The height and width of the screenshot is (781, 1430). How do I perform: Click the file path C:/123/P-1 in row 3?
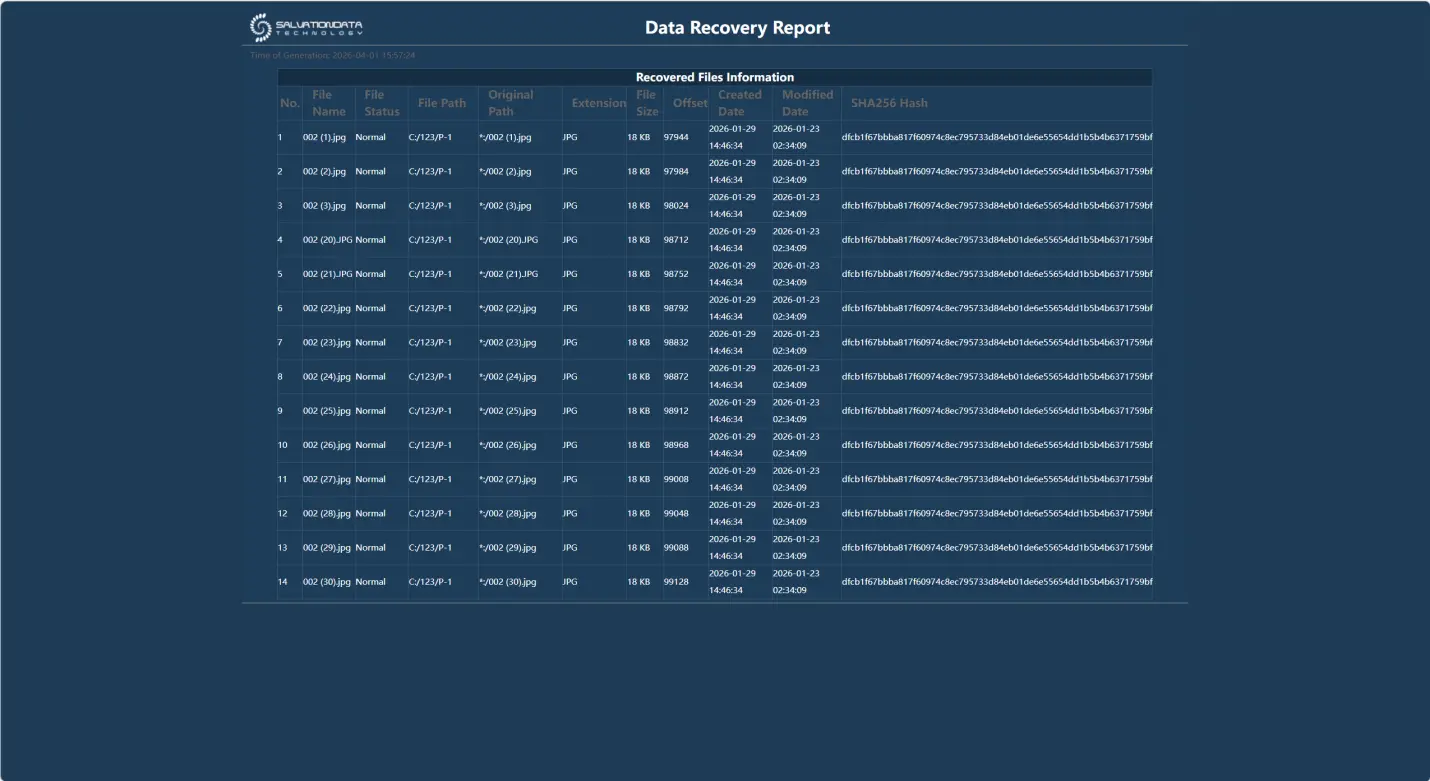click(431, 205)
